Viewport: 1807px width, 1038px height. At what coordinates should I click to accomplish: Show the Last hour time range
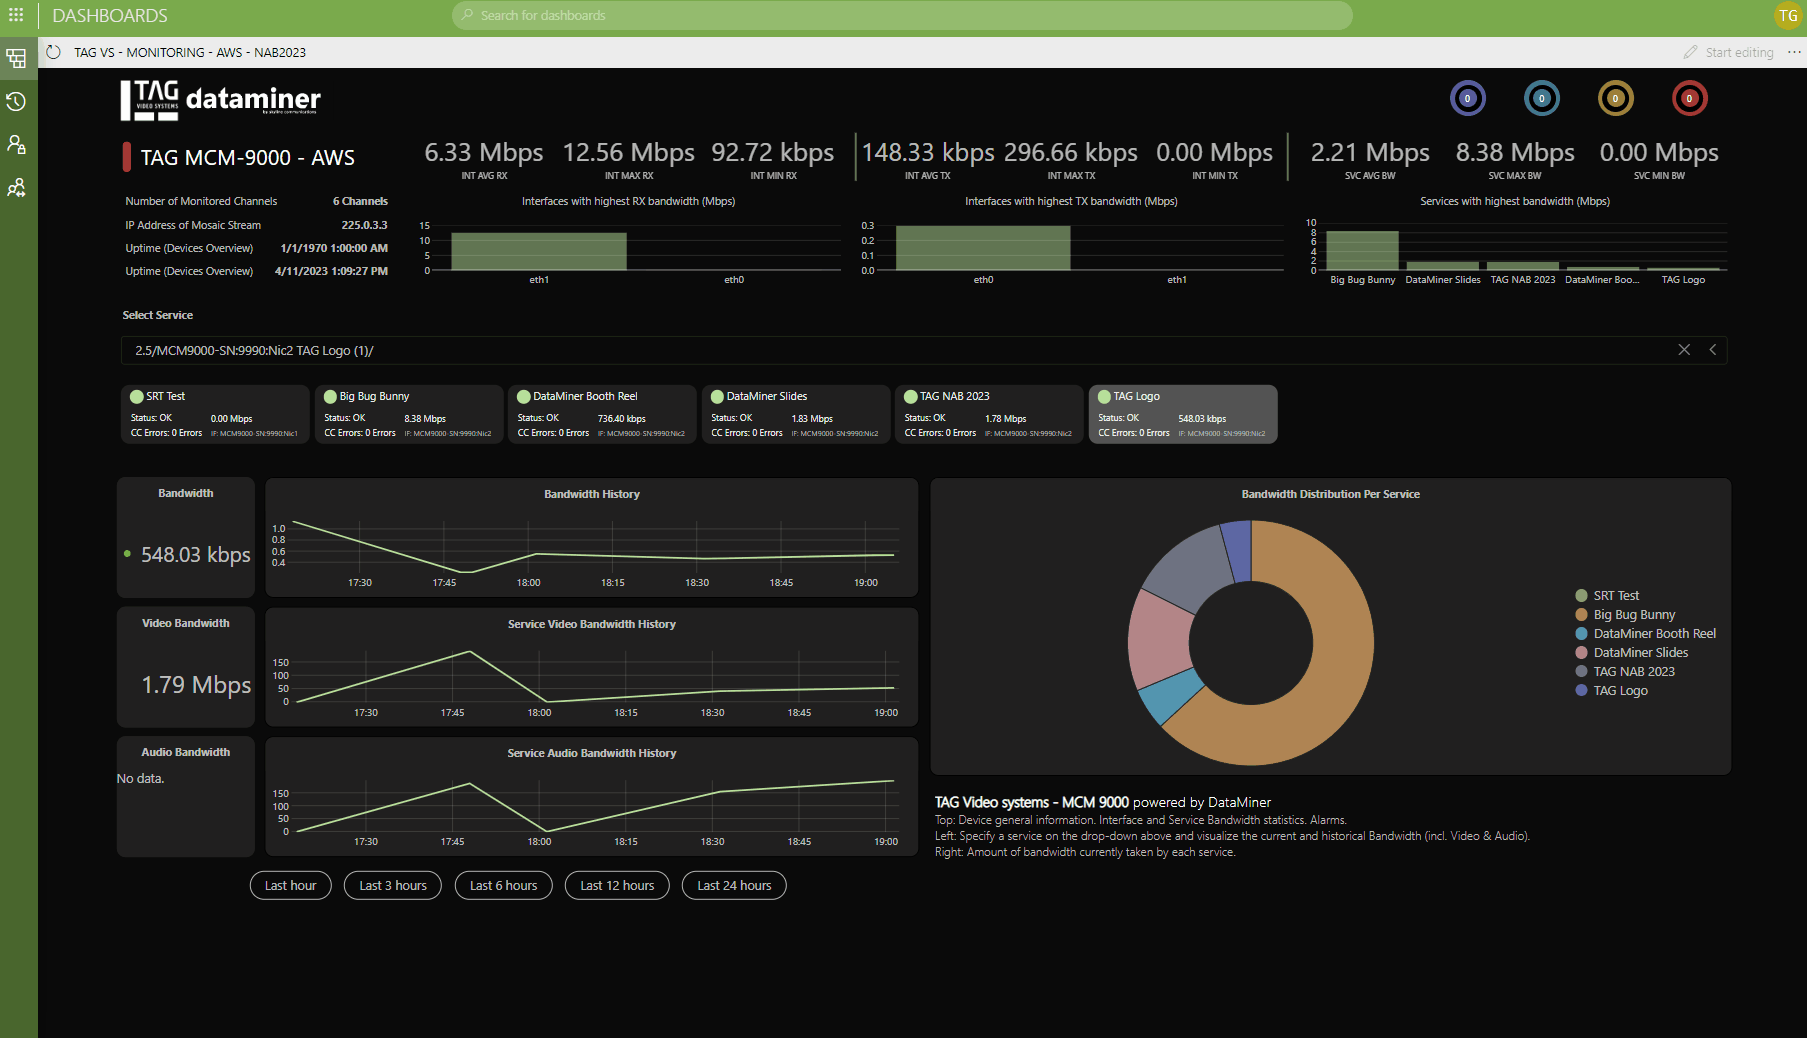pyautogui.click(x=290, y=885)
